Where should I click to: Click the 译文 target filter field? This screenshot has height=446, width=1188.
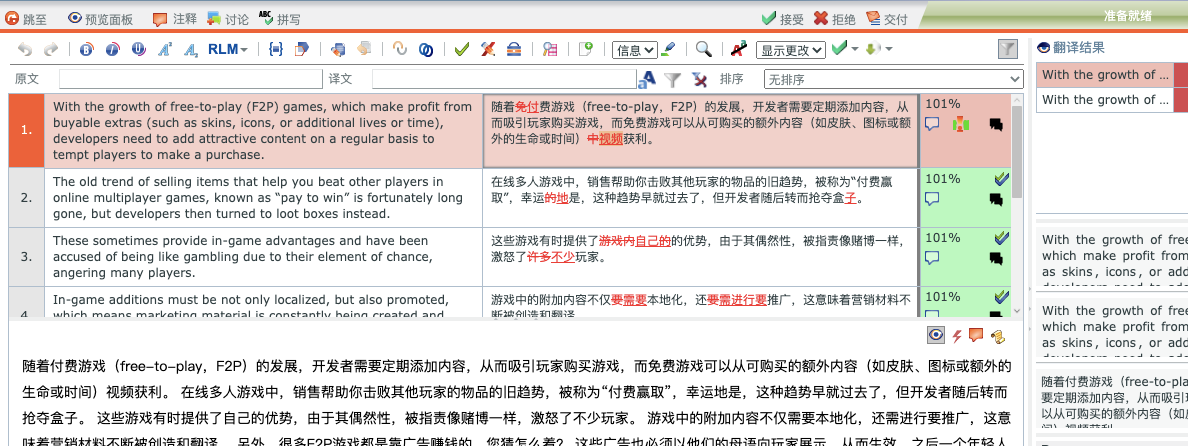tap(504, 79)
